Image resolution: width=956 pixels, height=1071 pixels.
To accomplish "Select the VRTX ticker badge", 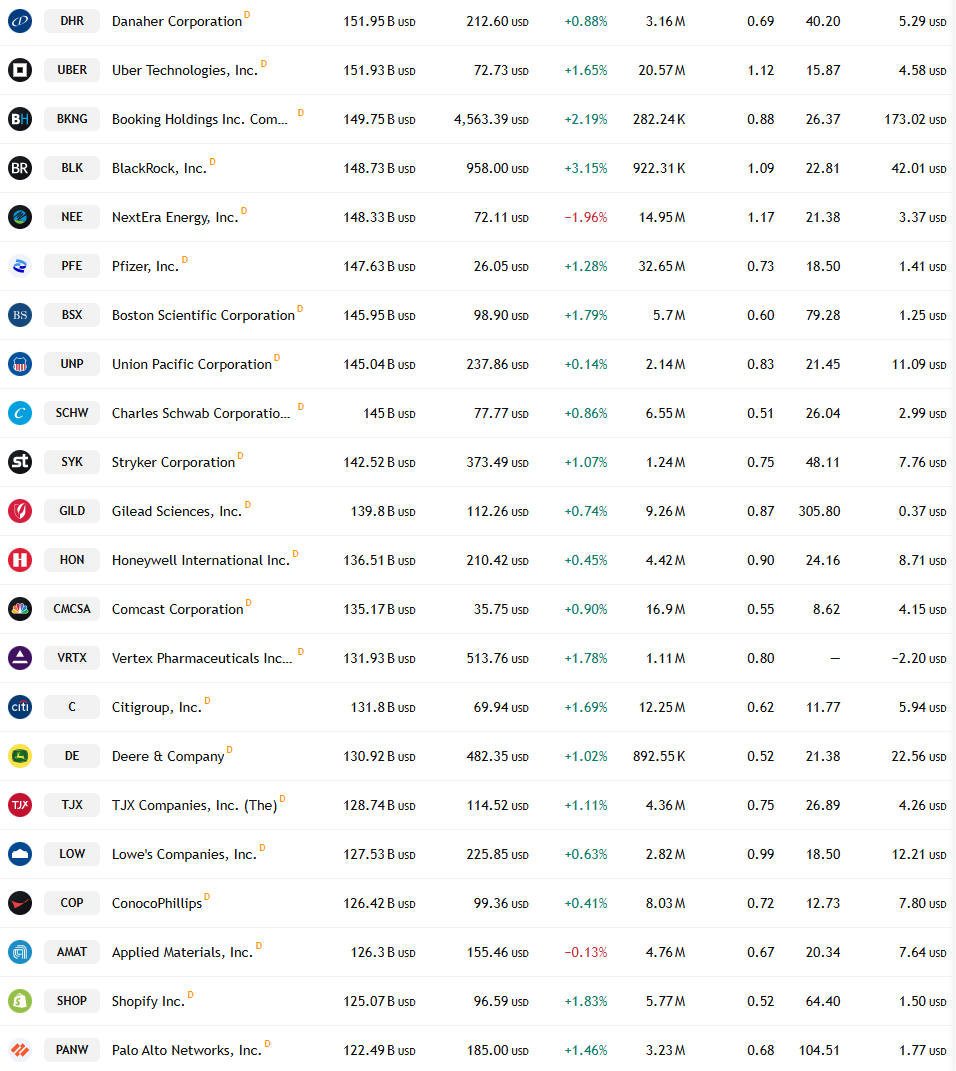I will (x=72, y=658).
